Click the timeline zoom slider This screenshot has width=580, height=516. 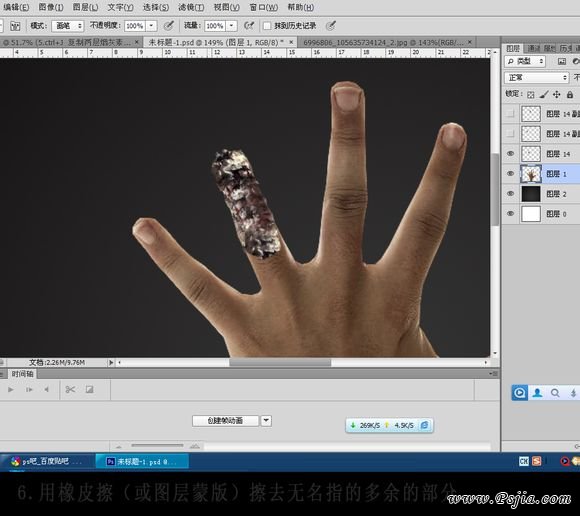coord(157,446)
